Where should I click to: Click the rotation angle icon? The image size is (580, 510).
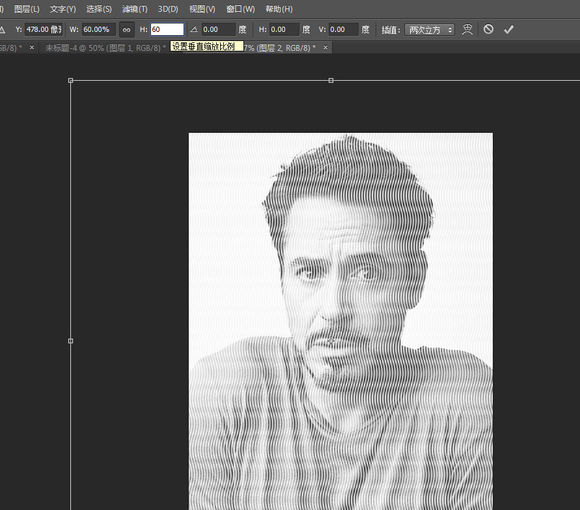tap(194, 29)
